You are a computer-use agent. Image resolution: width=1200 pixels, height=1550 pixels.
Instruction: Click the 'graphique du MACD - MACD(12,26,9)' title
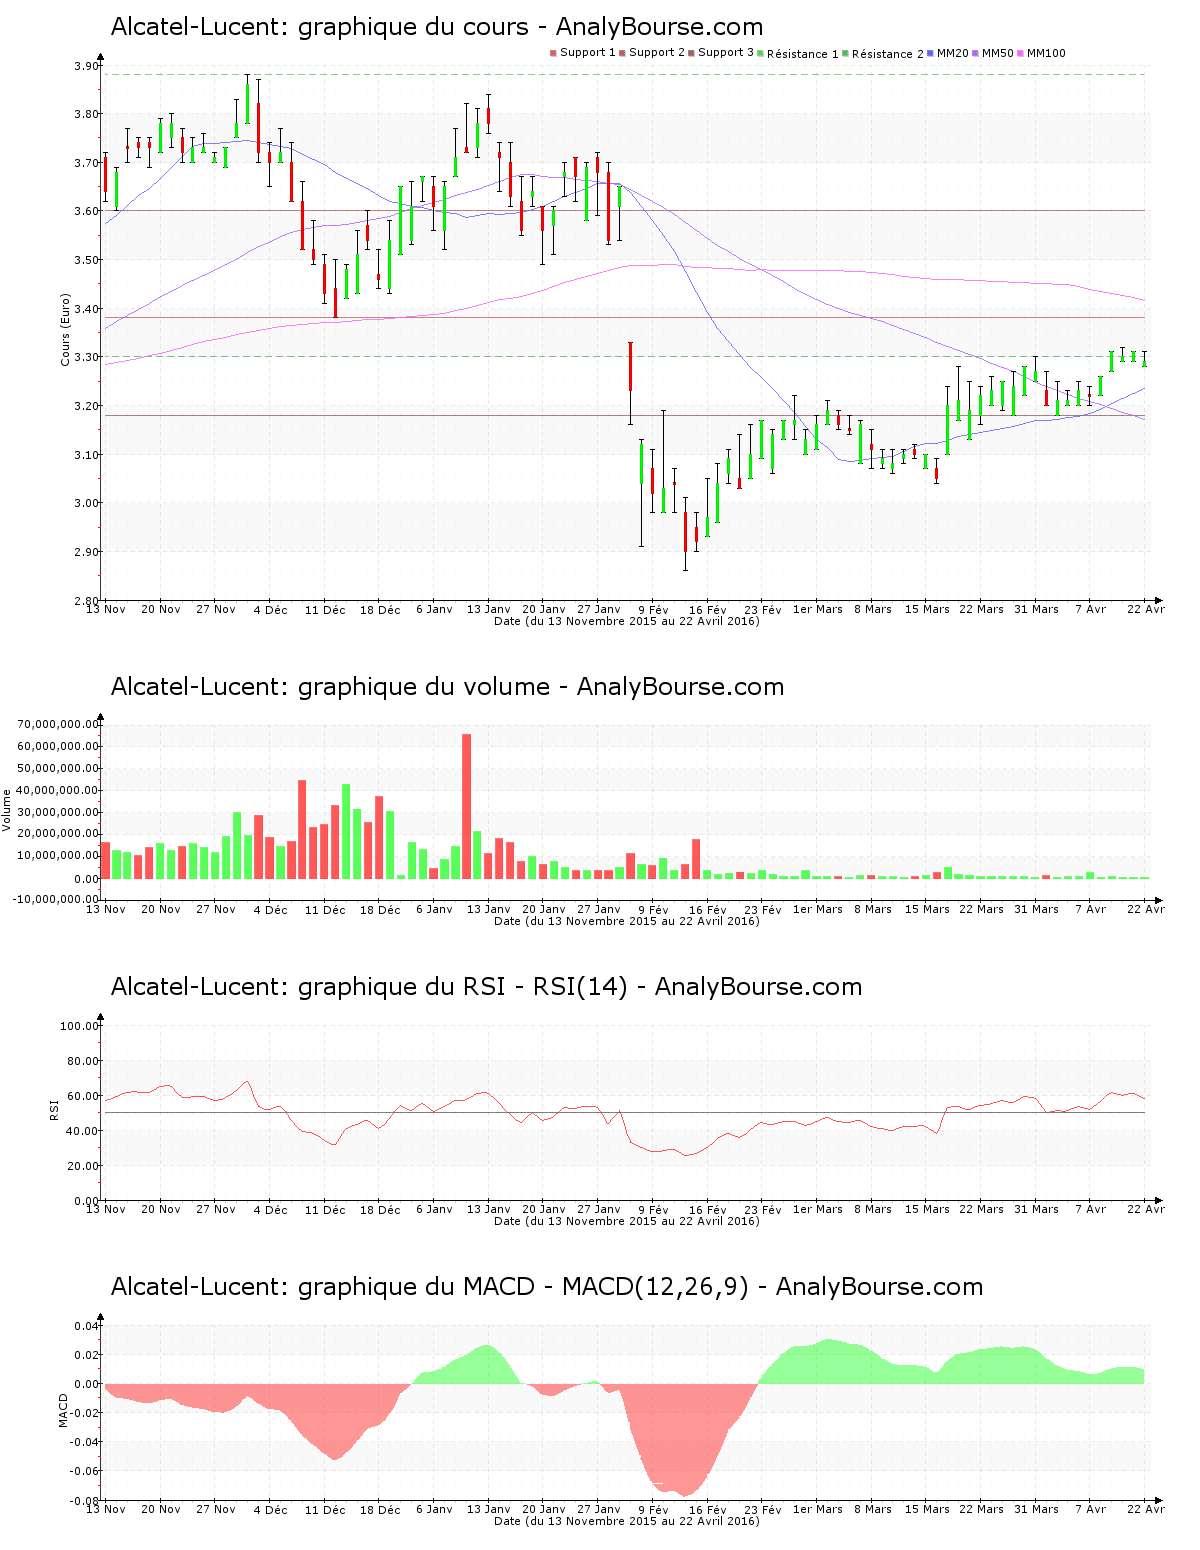[547, 1287]
